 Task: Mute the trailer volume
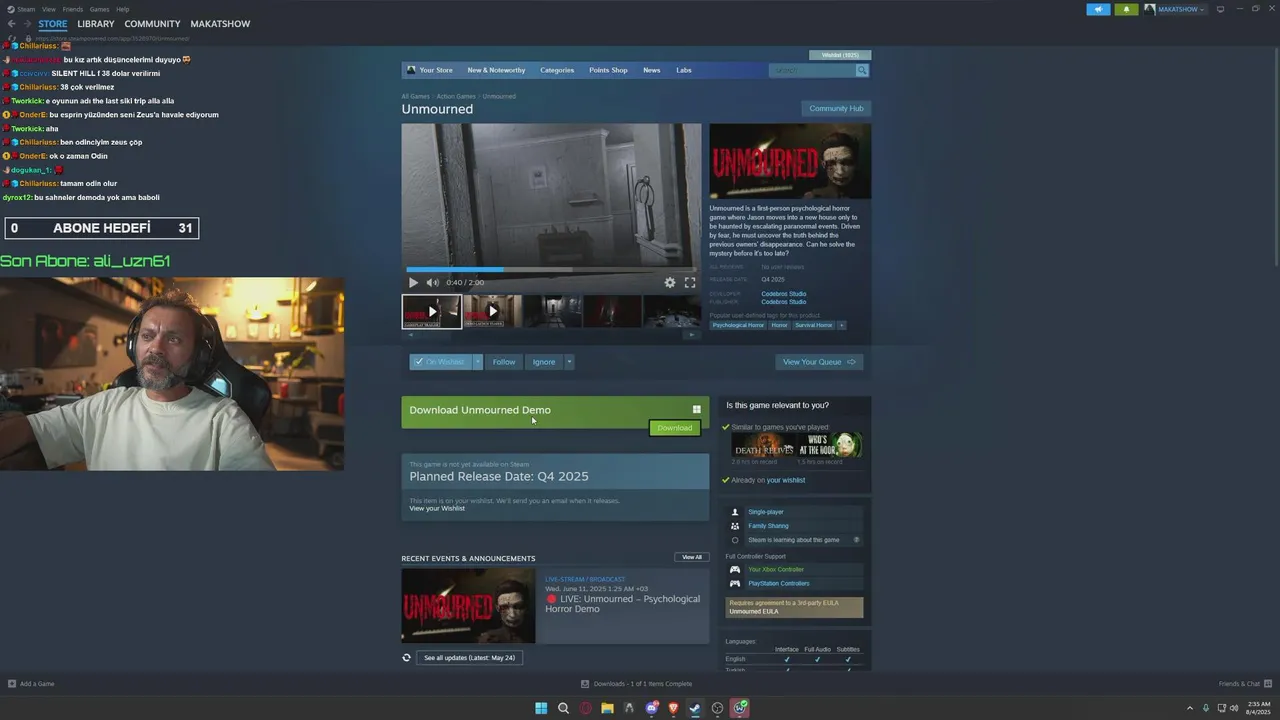[x=432, y=283]
